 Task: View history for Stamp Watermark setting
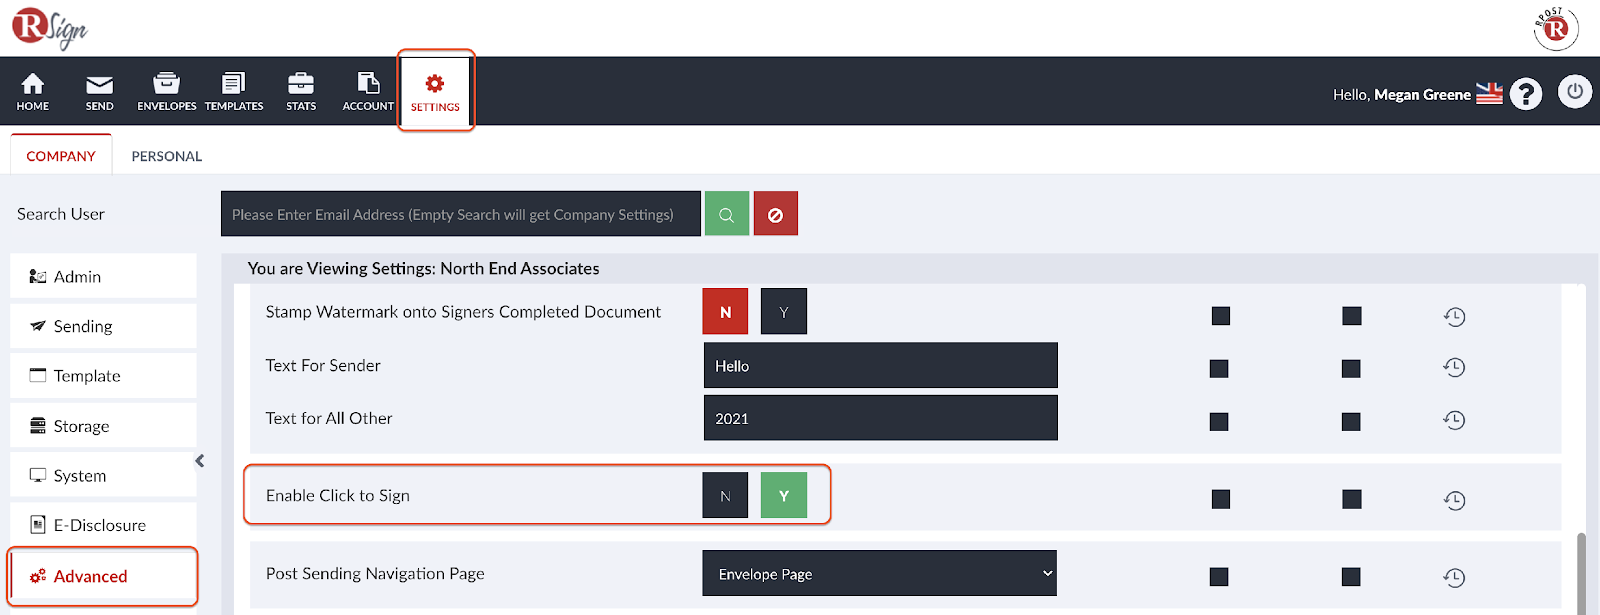[1454, 317]
